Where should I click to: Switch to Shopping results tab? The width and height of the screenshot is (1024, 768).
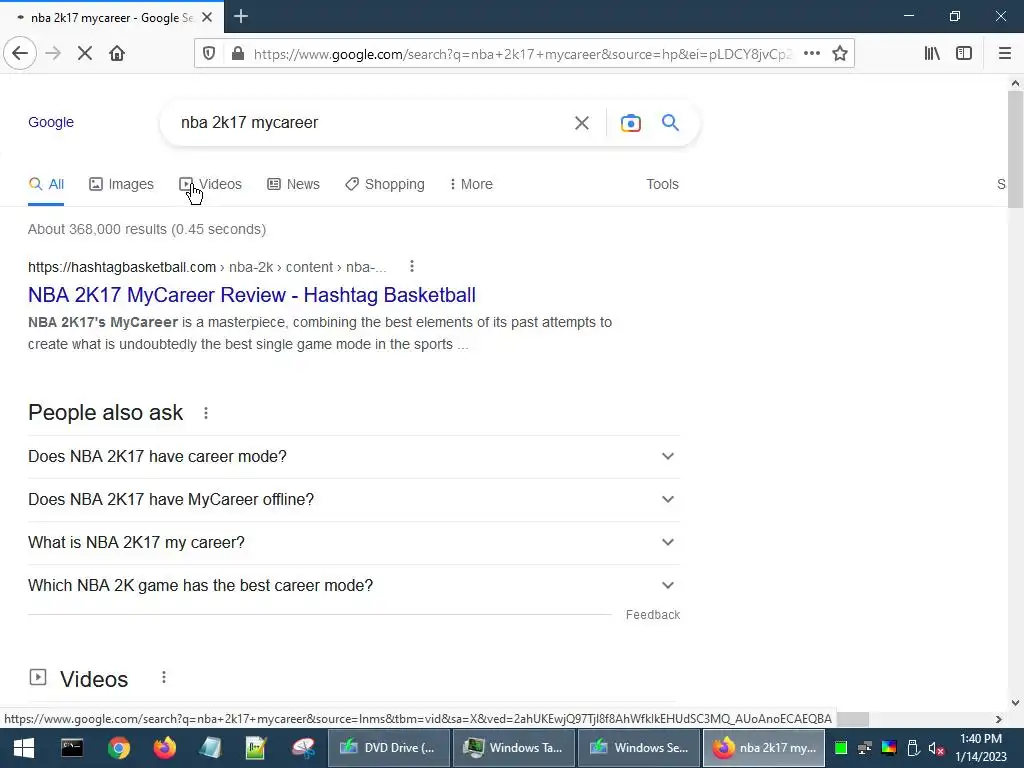[x=385, y=184]
